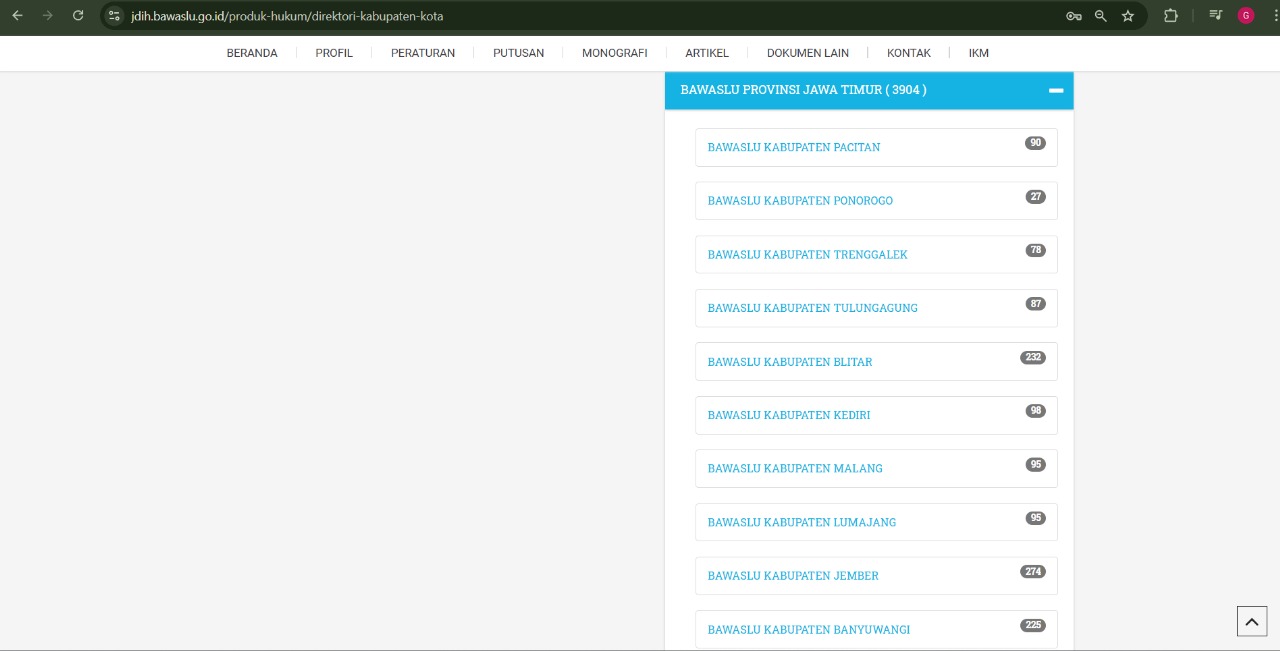
Task: Select Bawaslu Kabupaten Jember entry
Action: click(x=793, y=576)
